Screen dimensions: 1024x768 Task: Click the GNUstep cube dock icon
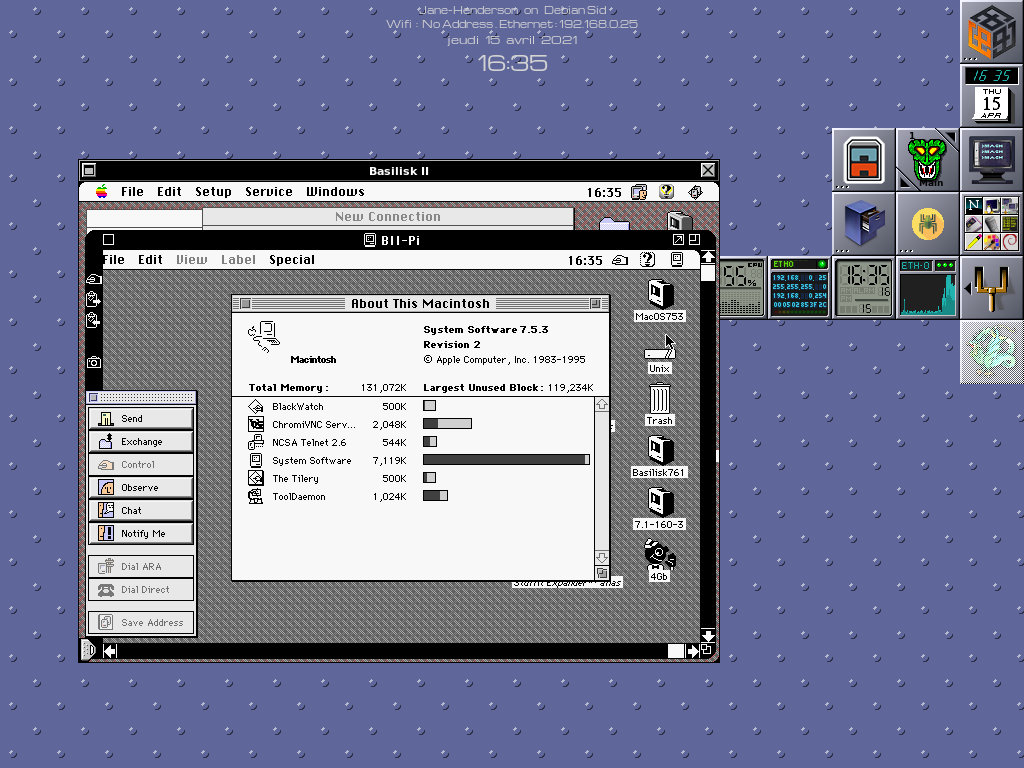click(991, 32)
